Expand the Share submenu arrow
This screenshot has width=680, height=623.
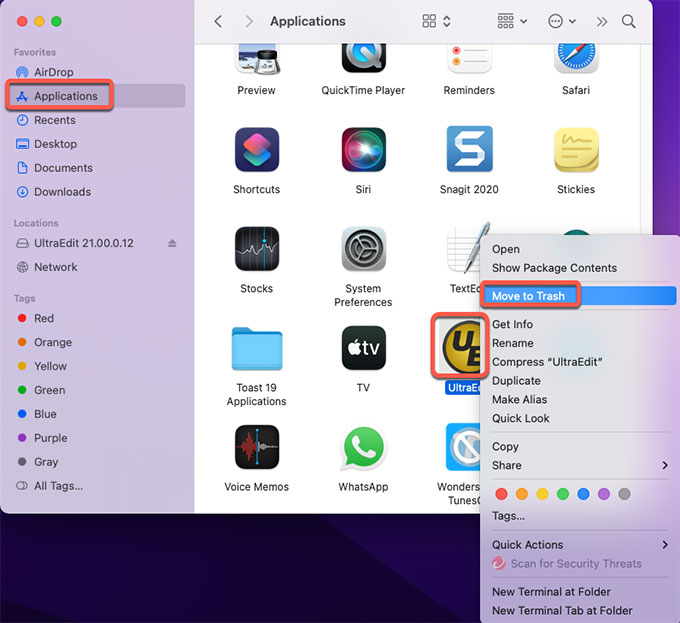coord(665,465)
